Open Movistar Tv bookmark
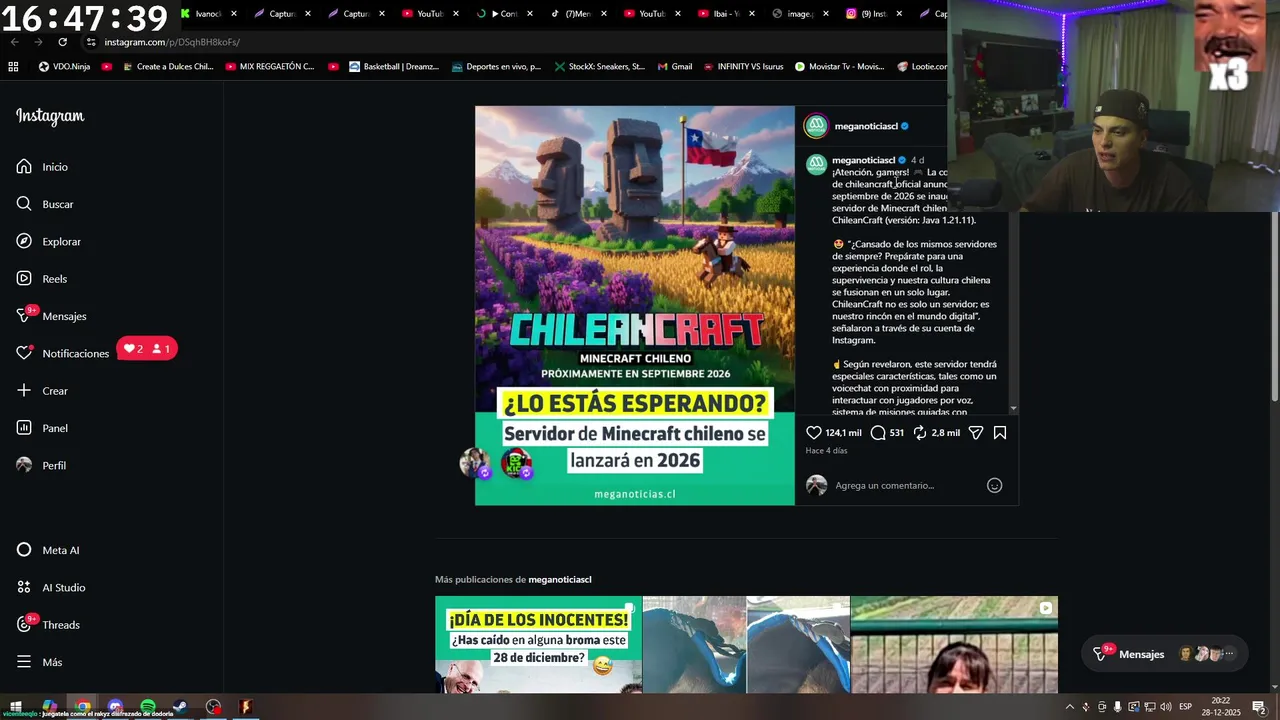The width and height of the screenshot is (1280, 720). click(839, 67)
